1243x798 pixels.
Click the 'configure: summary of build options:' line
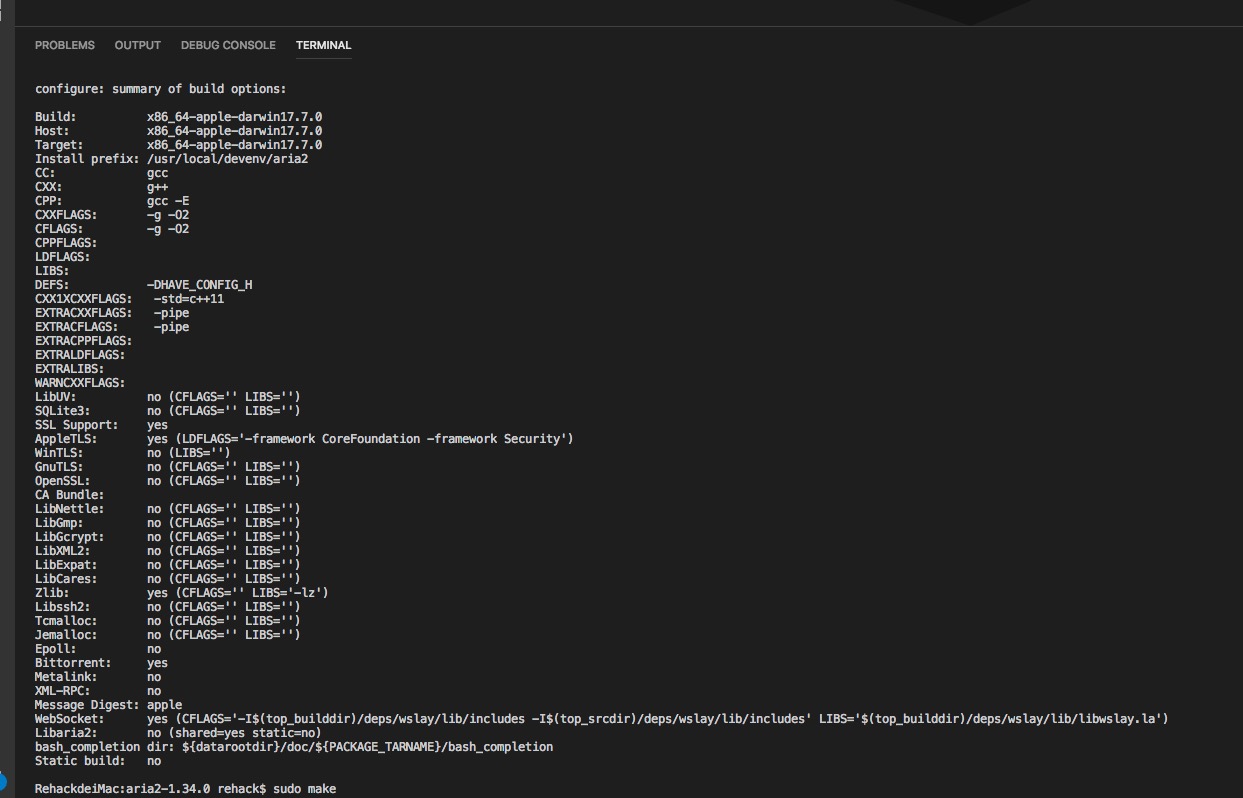click(161, 89)
